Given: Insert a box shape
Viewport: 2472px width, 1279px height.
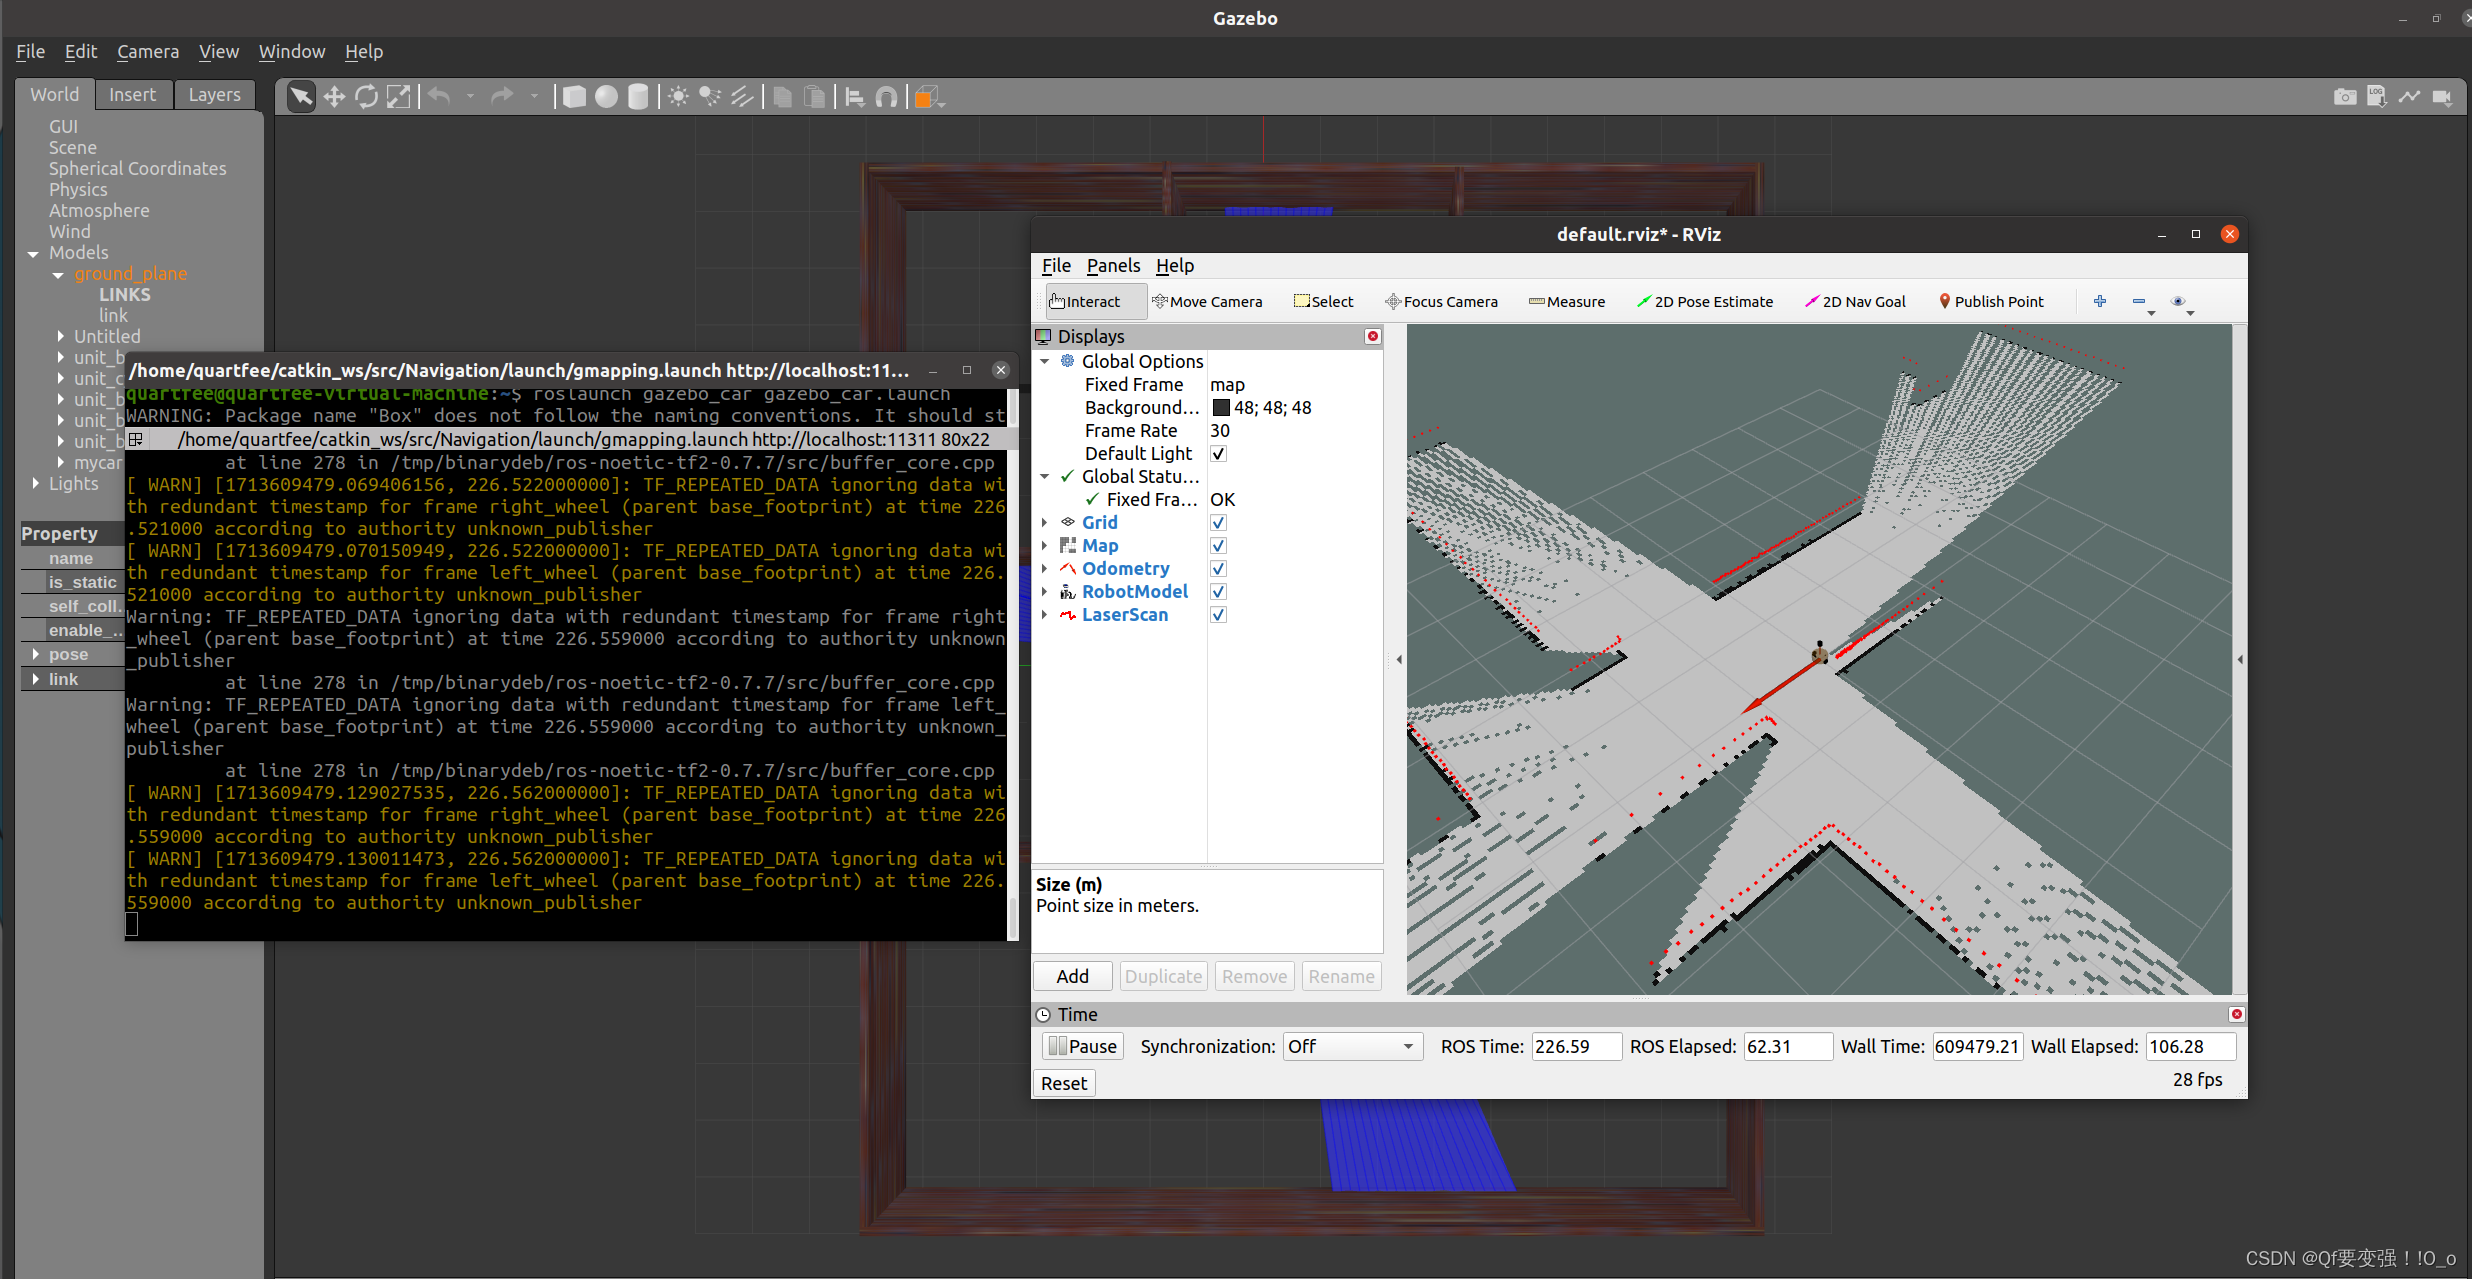Looking at the screenshot, I should pos(574,97).
